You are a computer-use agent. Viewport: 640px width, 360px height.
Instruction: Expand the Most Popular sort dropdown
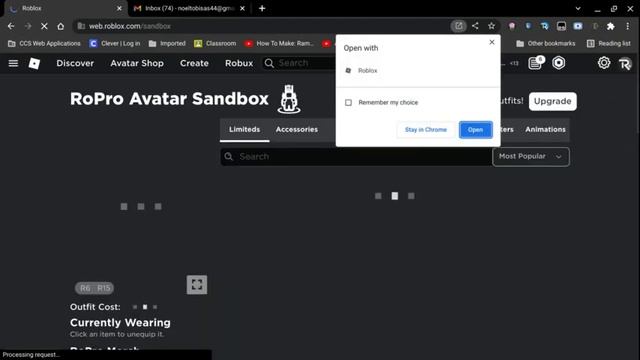click(x=531, y=157)
